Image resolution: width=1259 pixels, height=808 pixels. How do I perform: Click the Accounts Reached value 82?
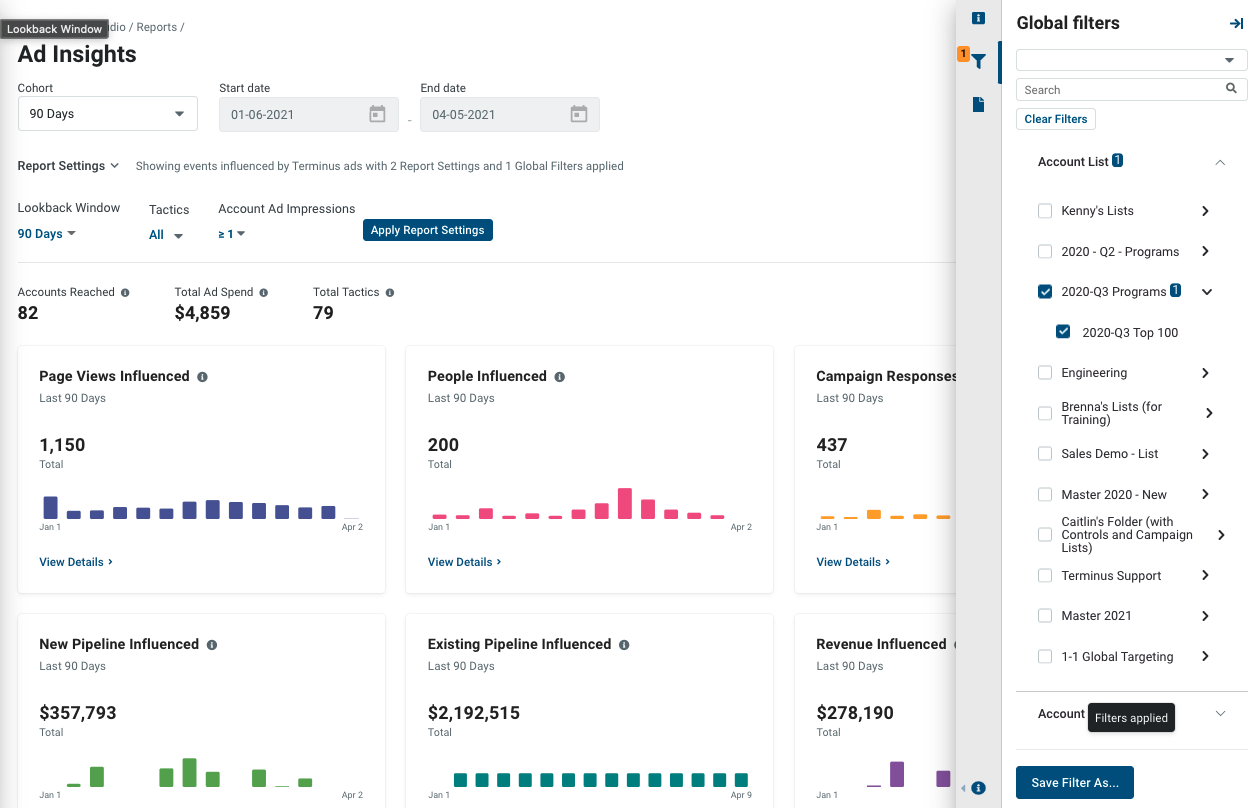(28, 313)
